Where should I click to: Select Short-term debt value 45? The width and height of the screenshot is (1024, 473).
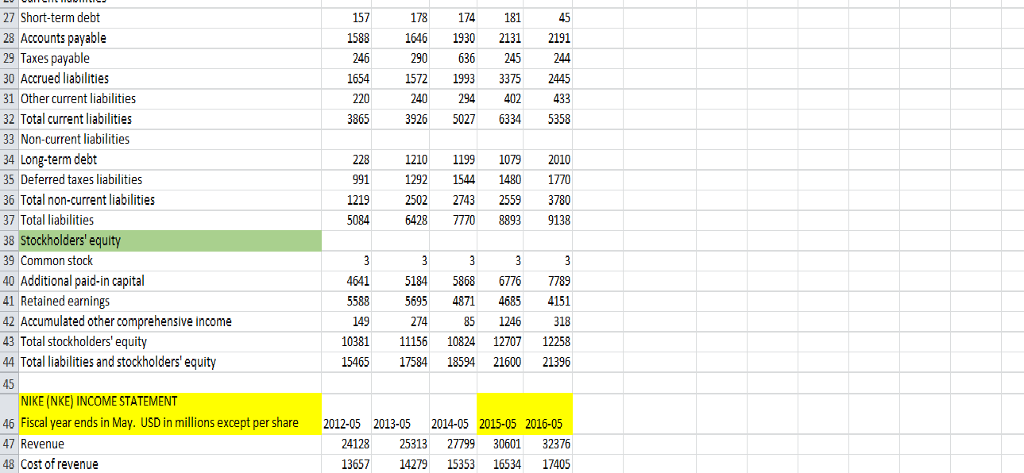pyautogui.click(x=549, y=18)
